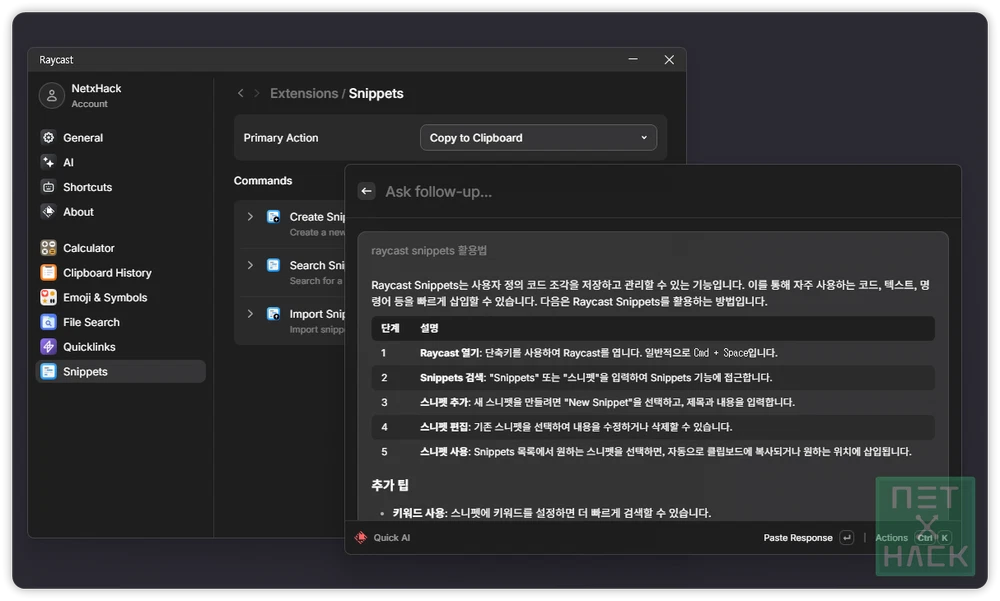The height and width of the screenshot is (601, 1000).
Task: Click table row 5 스니펫 사용
Action: click(x=653, y=452)
